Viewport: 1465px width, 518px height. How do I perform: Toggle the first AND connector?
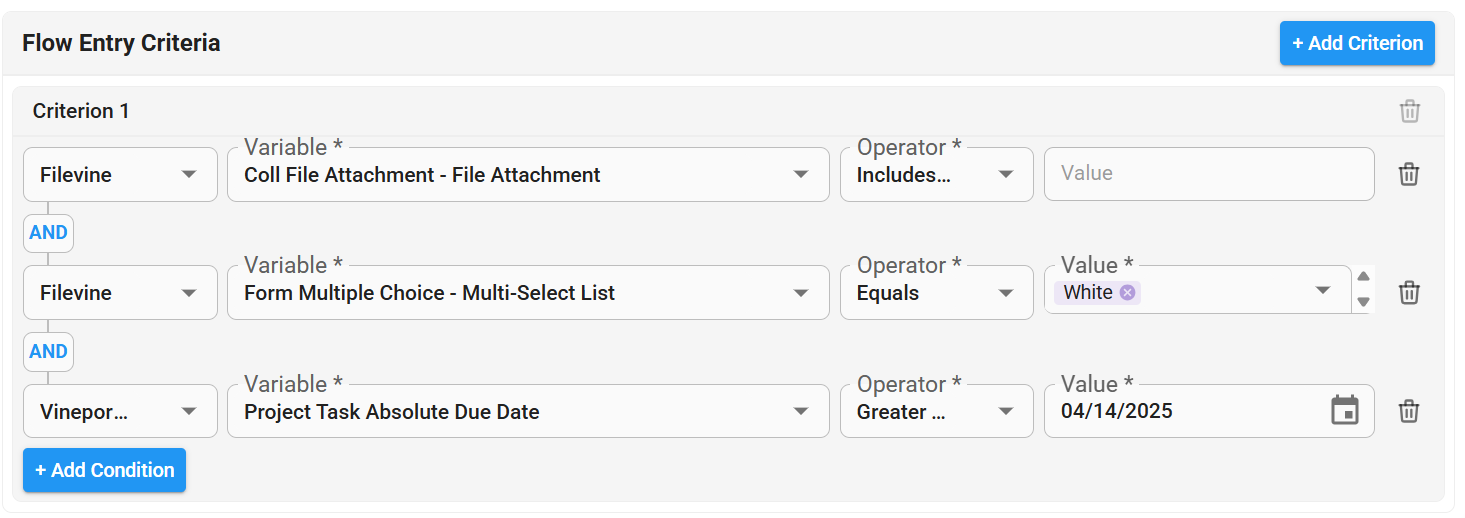pyautogui.click(x=48, y=233)
